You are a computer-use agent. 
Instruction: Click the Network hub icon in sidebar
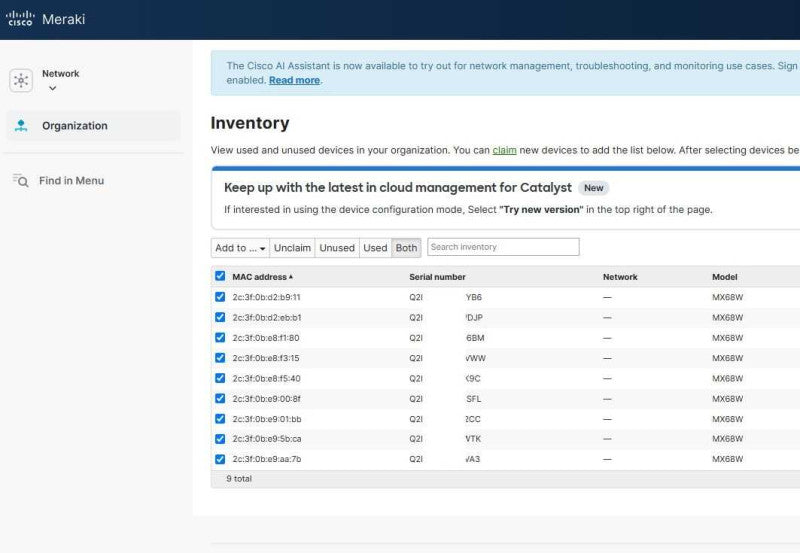(x=21, y=80)
